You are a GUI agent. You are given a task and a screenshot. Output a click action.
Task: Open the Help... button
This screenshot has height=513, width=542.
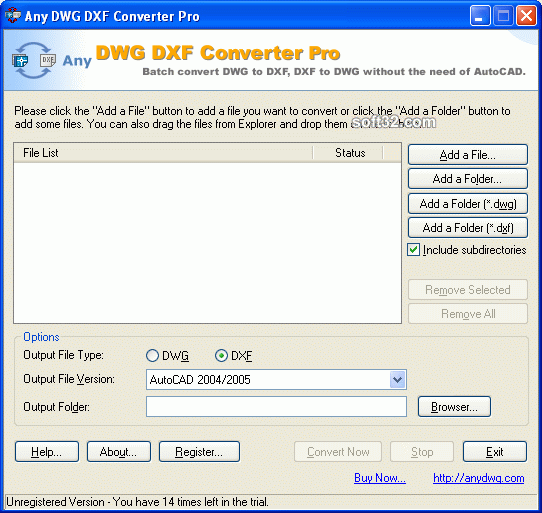[x=47, y=451]
